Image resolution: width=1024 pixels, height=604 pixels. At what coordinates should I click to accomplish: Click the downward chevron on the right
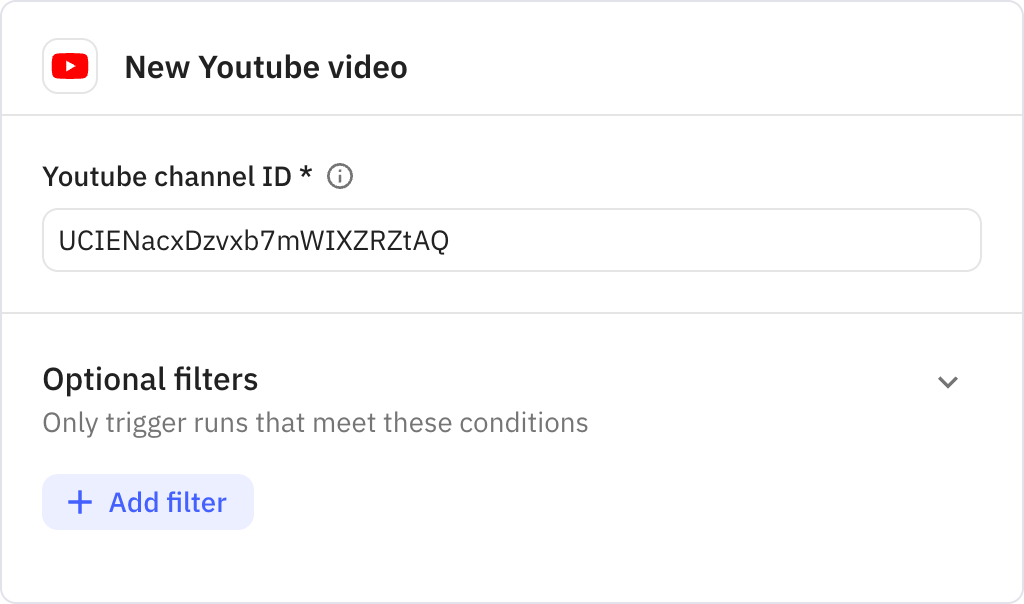pyautogui.click(x=949, y=381)
